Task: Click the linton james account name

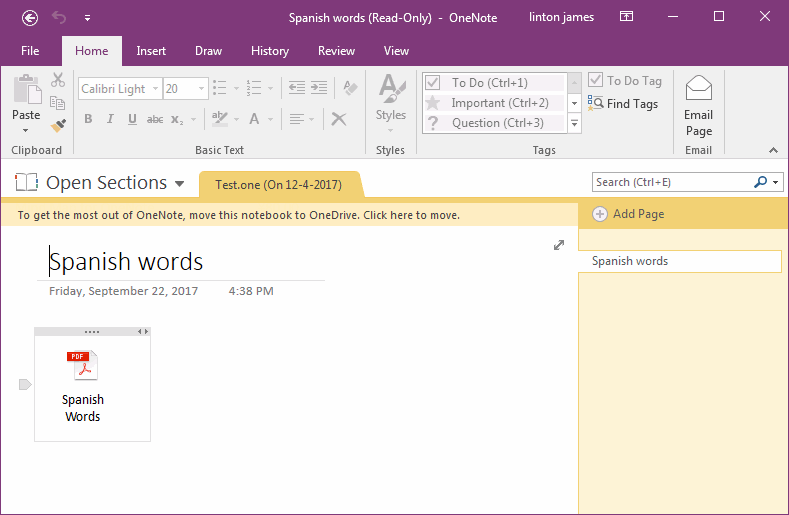Action: (561, 17)
